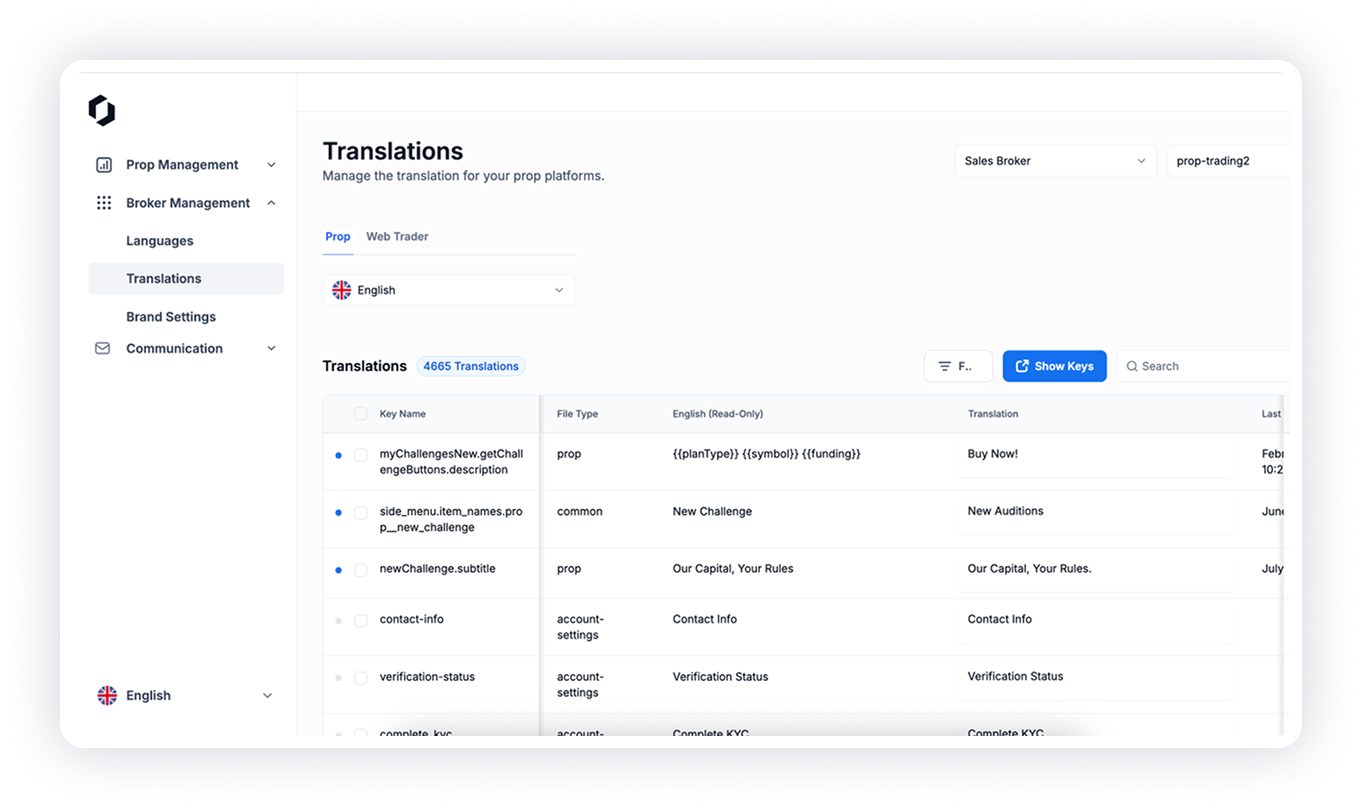
Task: Open the Sales Broker dropdown
Action: [x=1054, y=161]
